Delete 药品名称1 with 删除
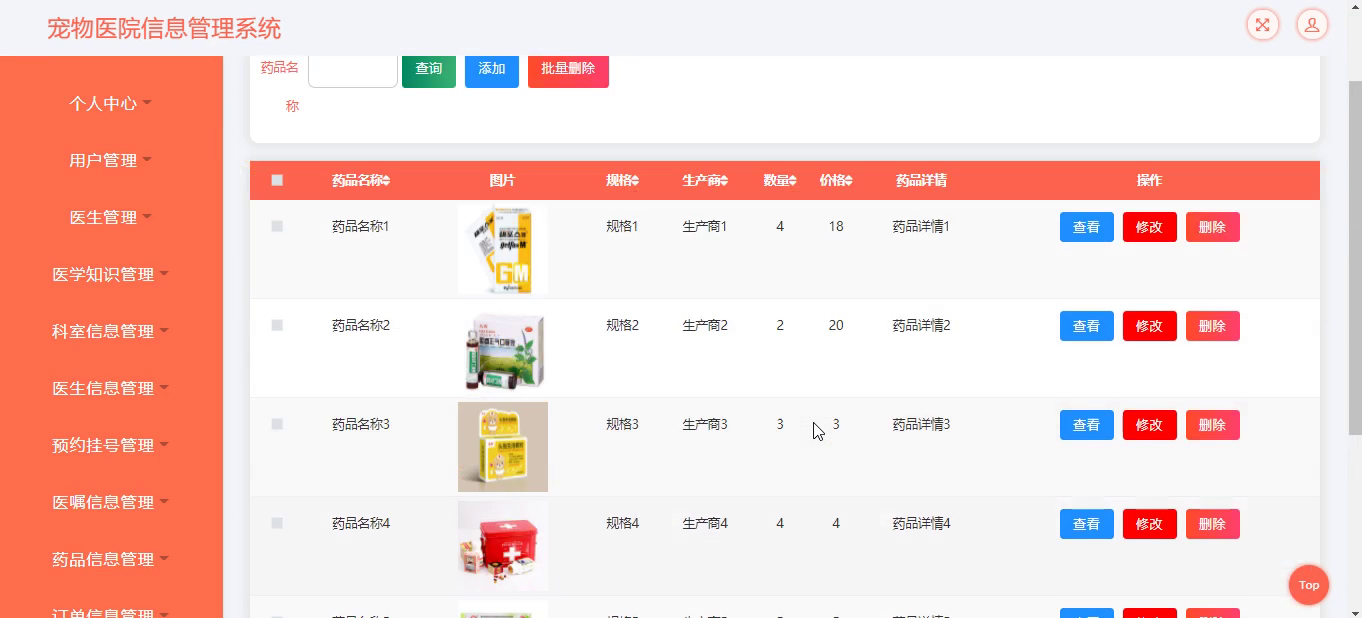 pyautogui.click(x=1213, y=227)
